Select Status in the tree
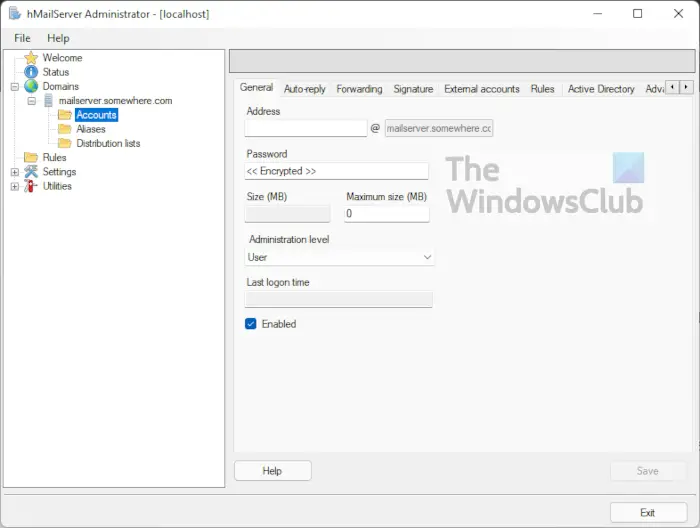Image resolution: width=700 pixels, height=528 pixels. click(x=56, y=72)
